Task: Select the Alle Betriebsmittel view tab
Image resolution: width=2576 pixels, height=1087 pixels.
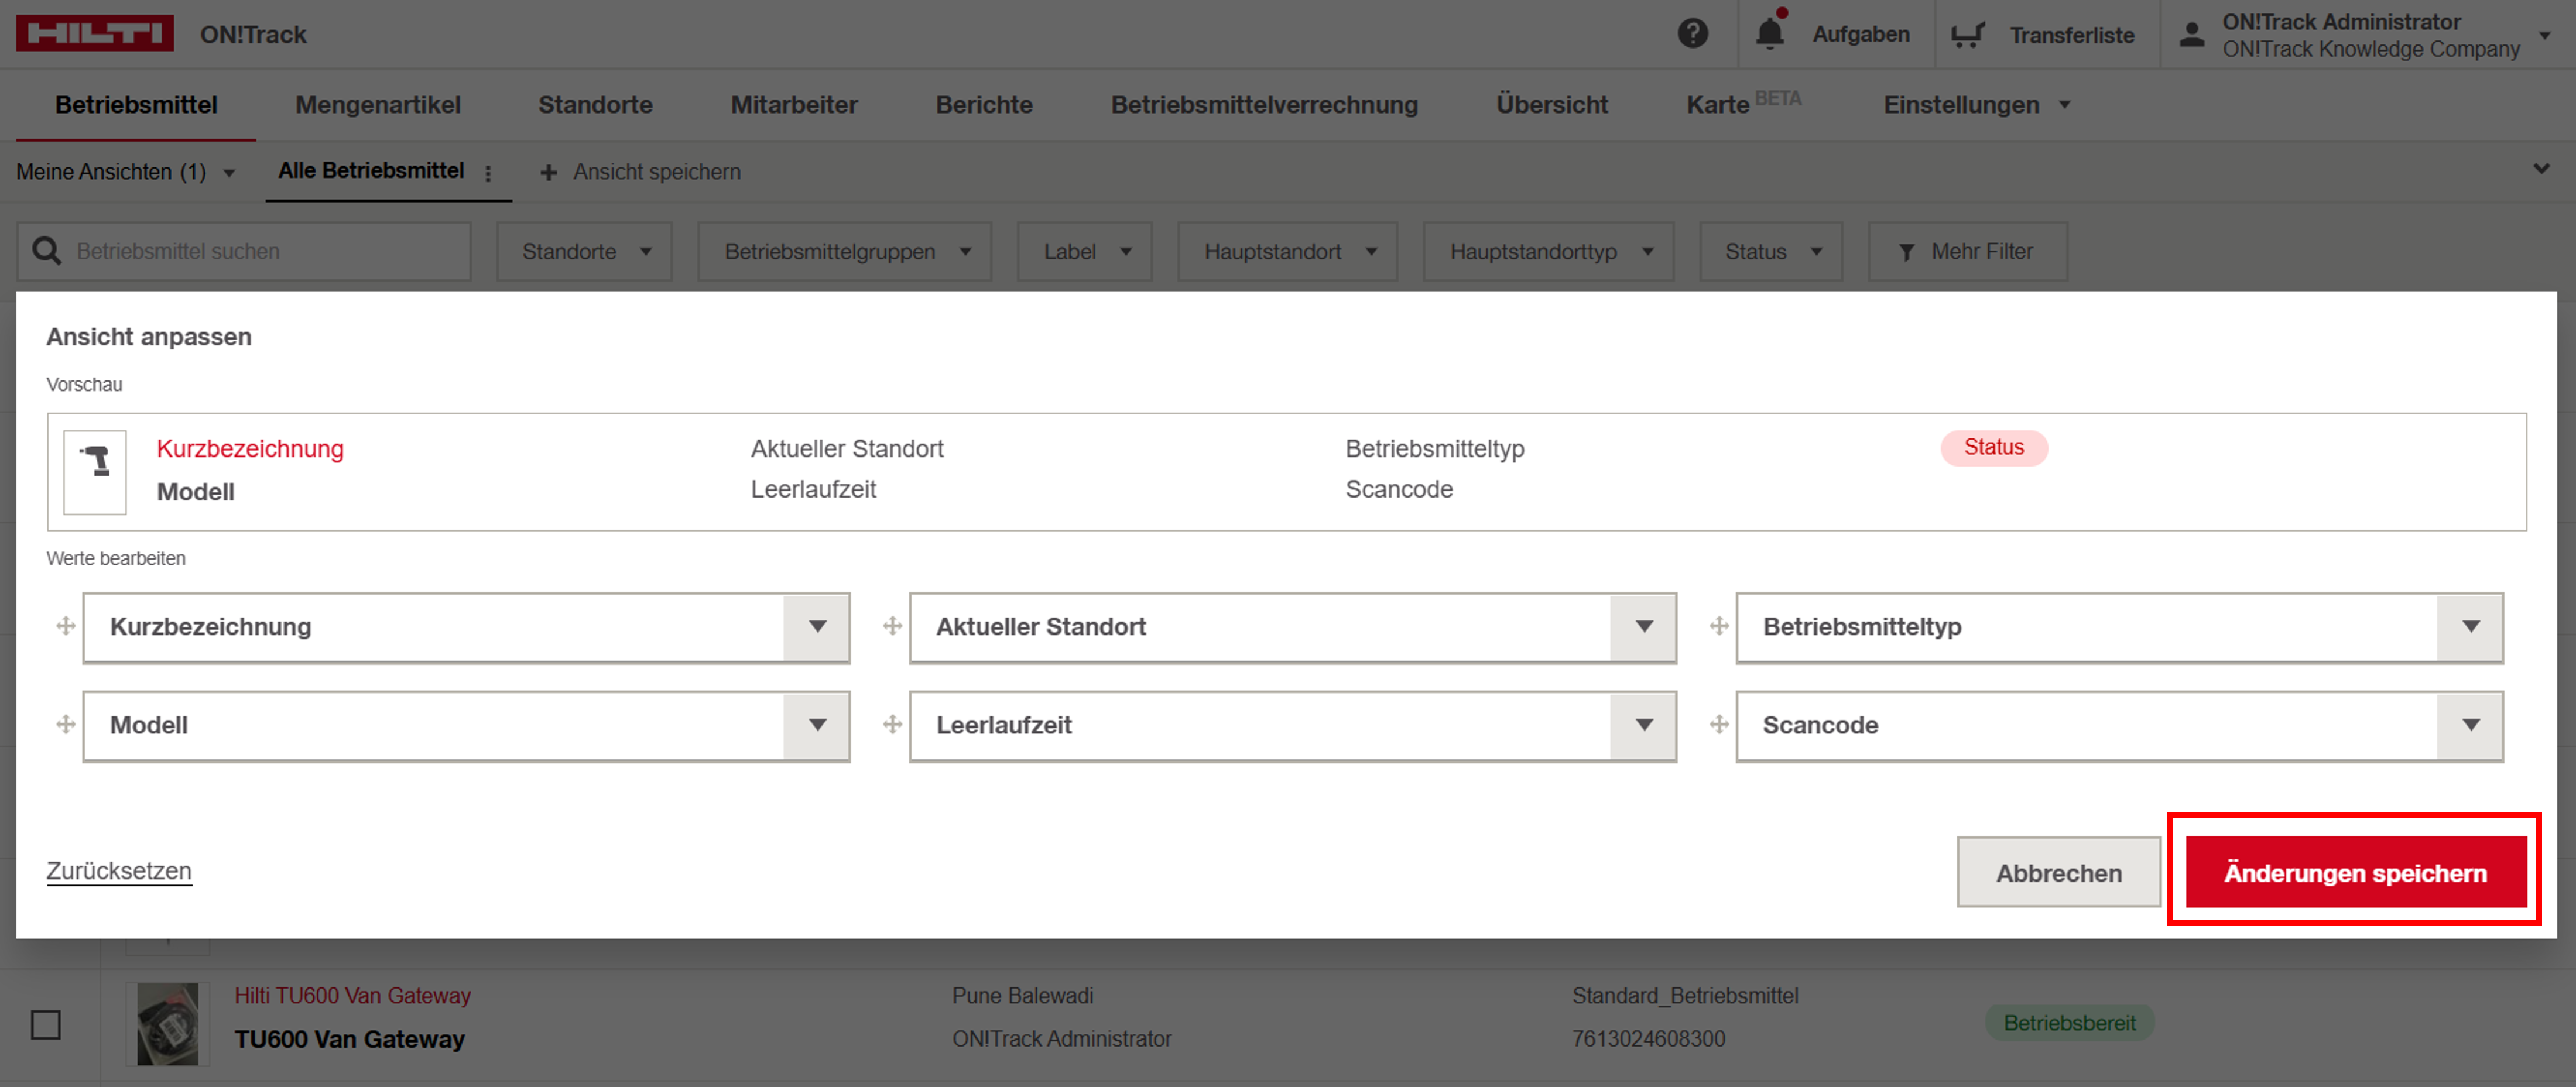Action: coord(371,171)
